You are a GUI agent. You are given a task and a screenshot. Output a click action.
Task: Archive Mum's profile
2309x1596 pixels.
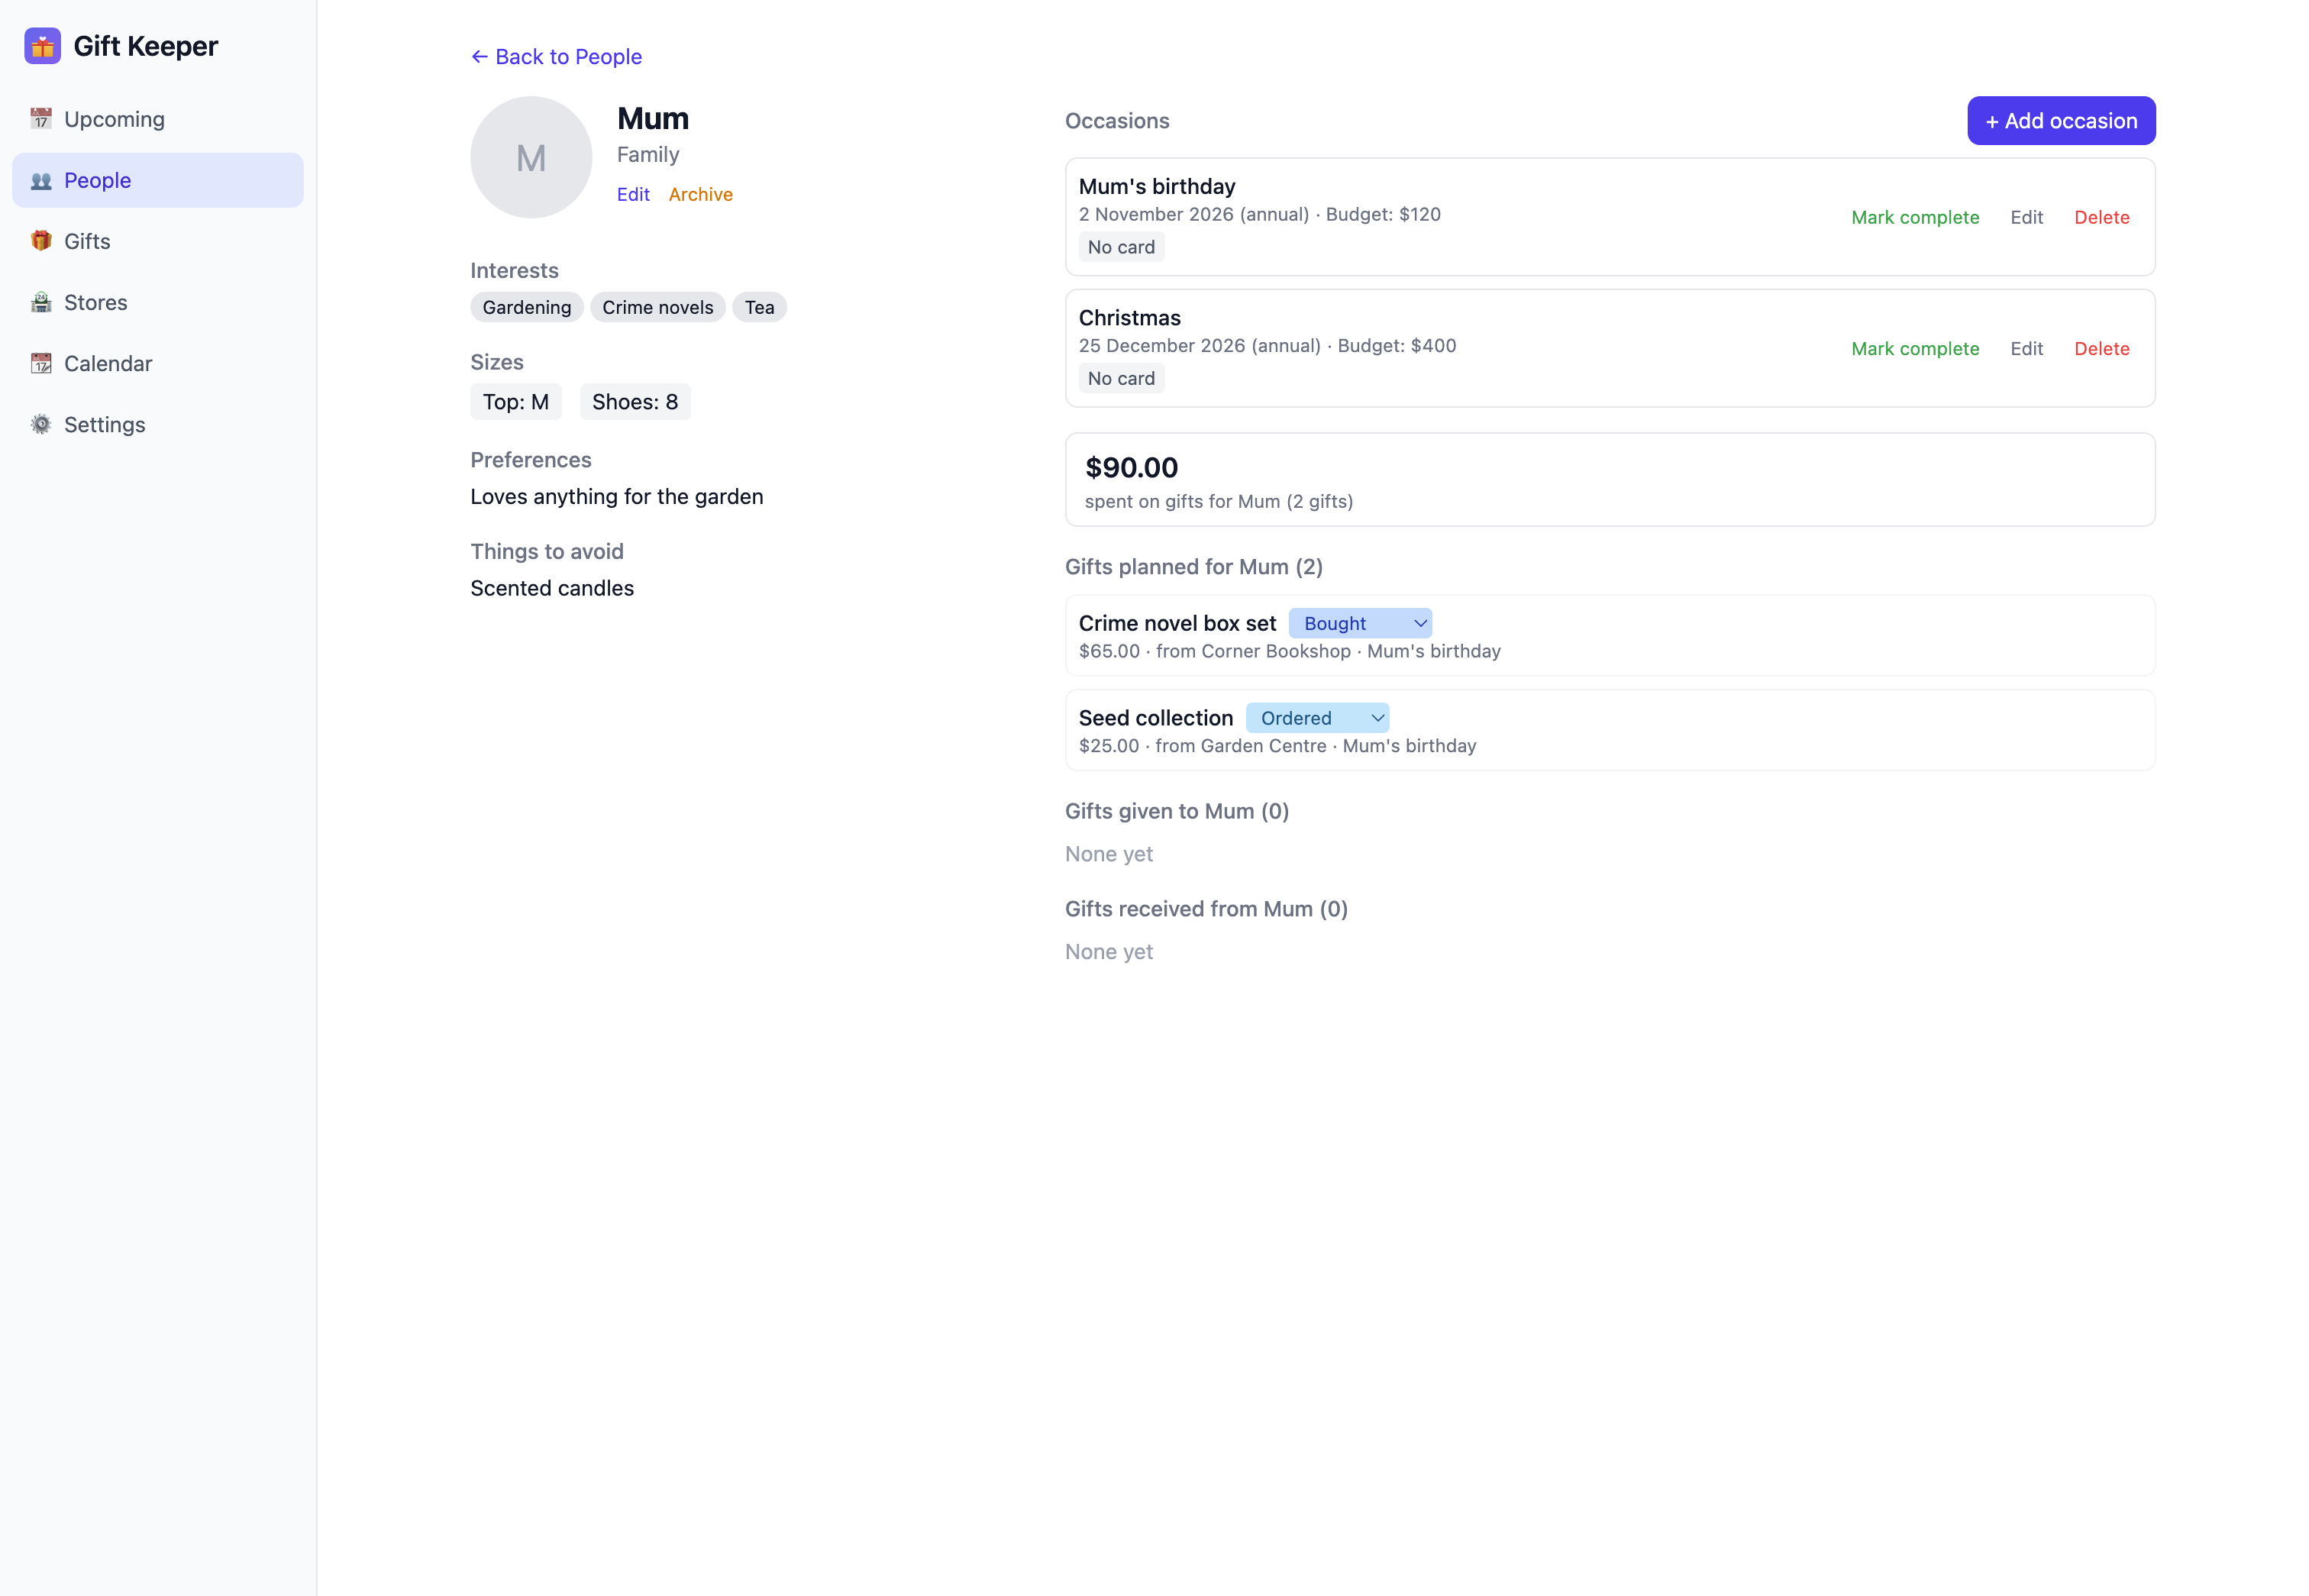coord(700,194)
